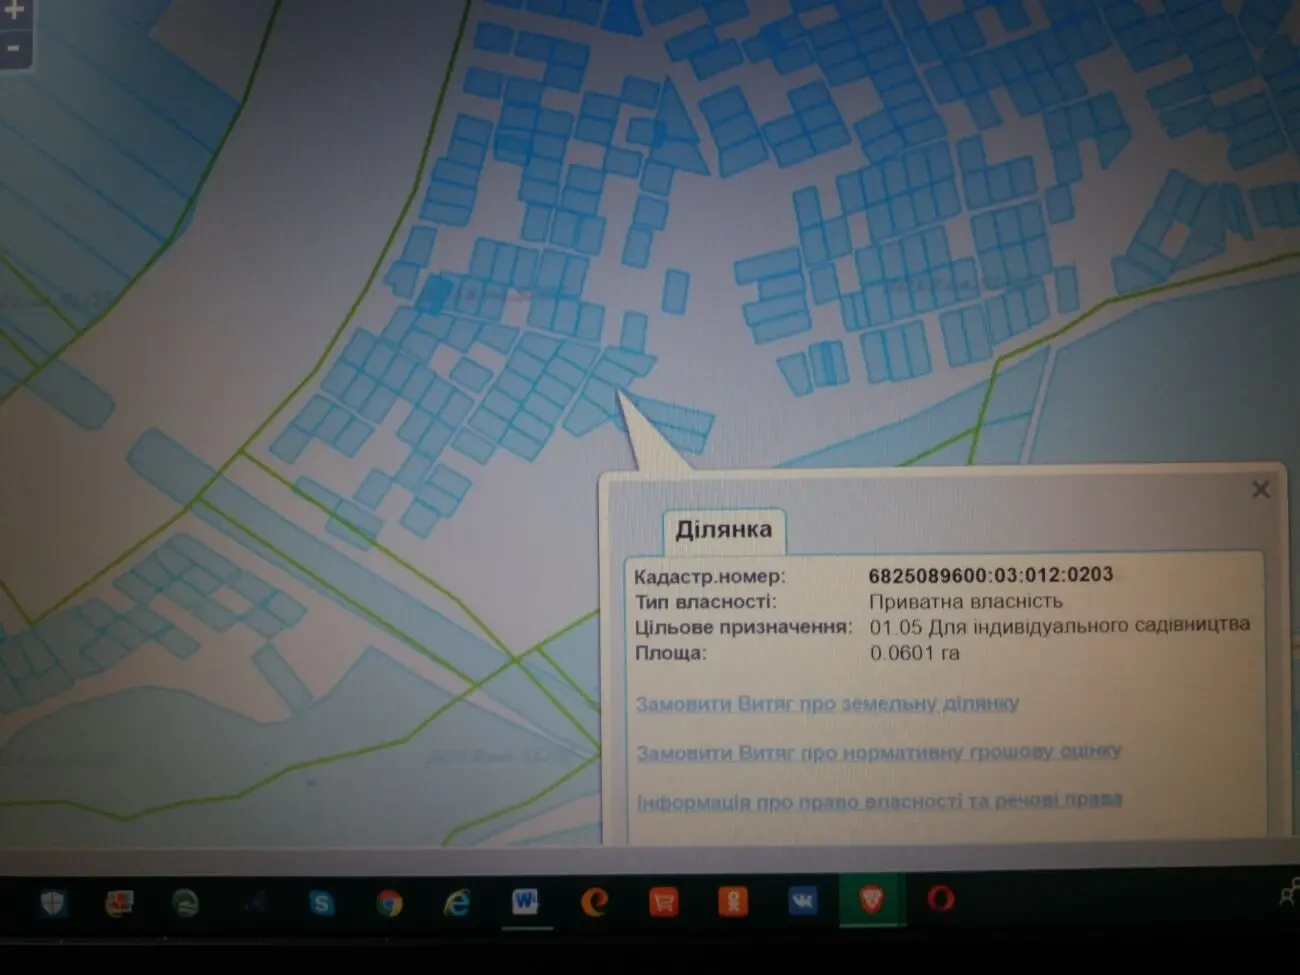Screen dimensions: 1300x975
Task: Close the parcel info popup
Action: [x=1260, y=489]
